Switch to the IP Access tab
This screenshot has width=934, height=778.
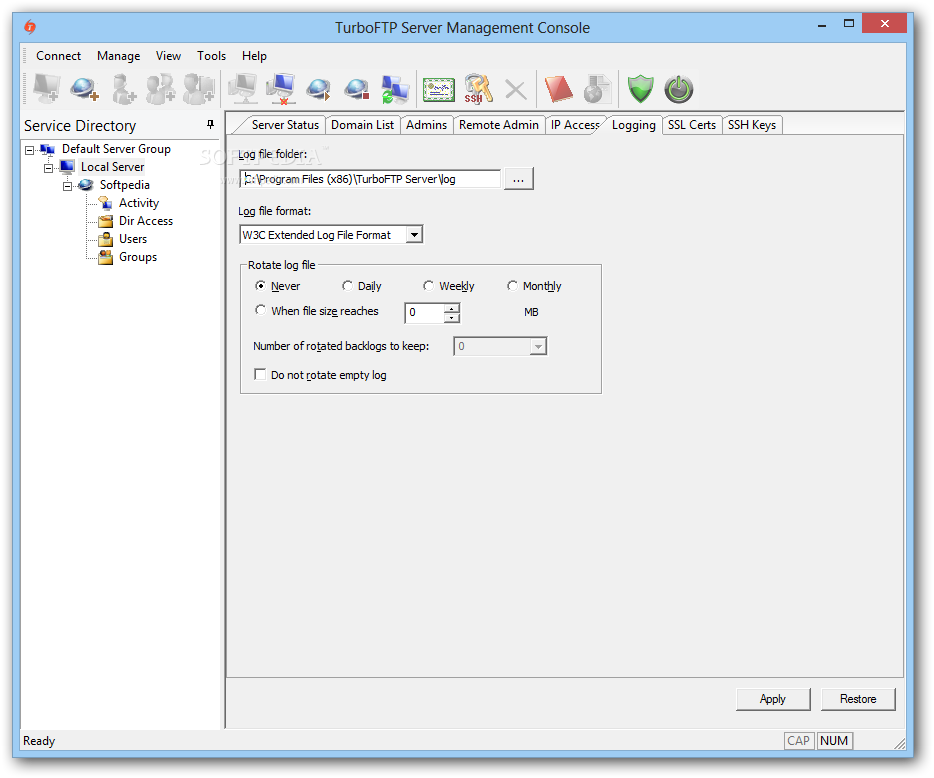point(575,125)
